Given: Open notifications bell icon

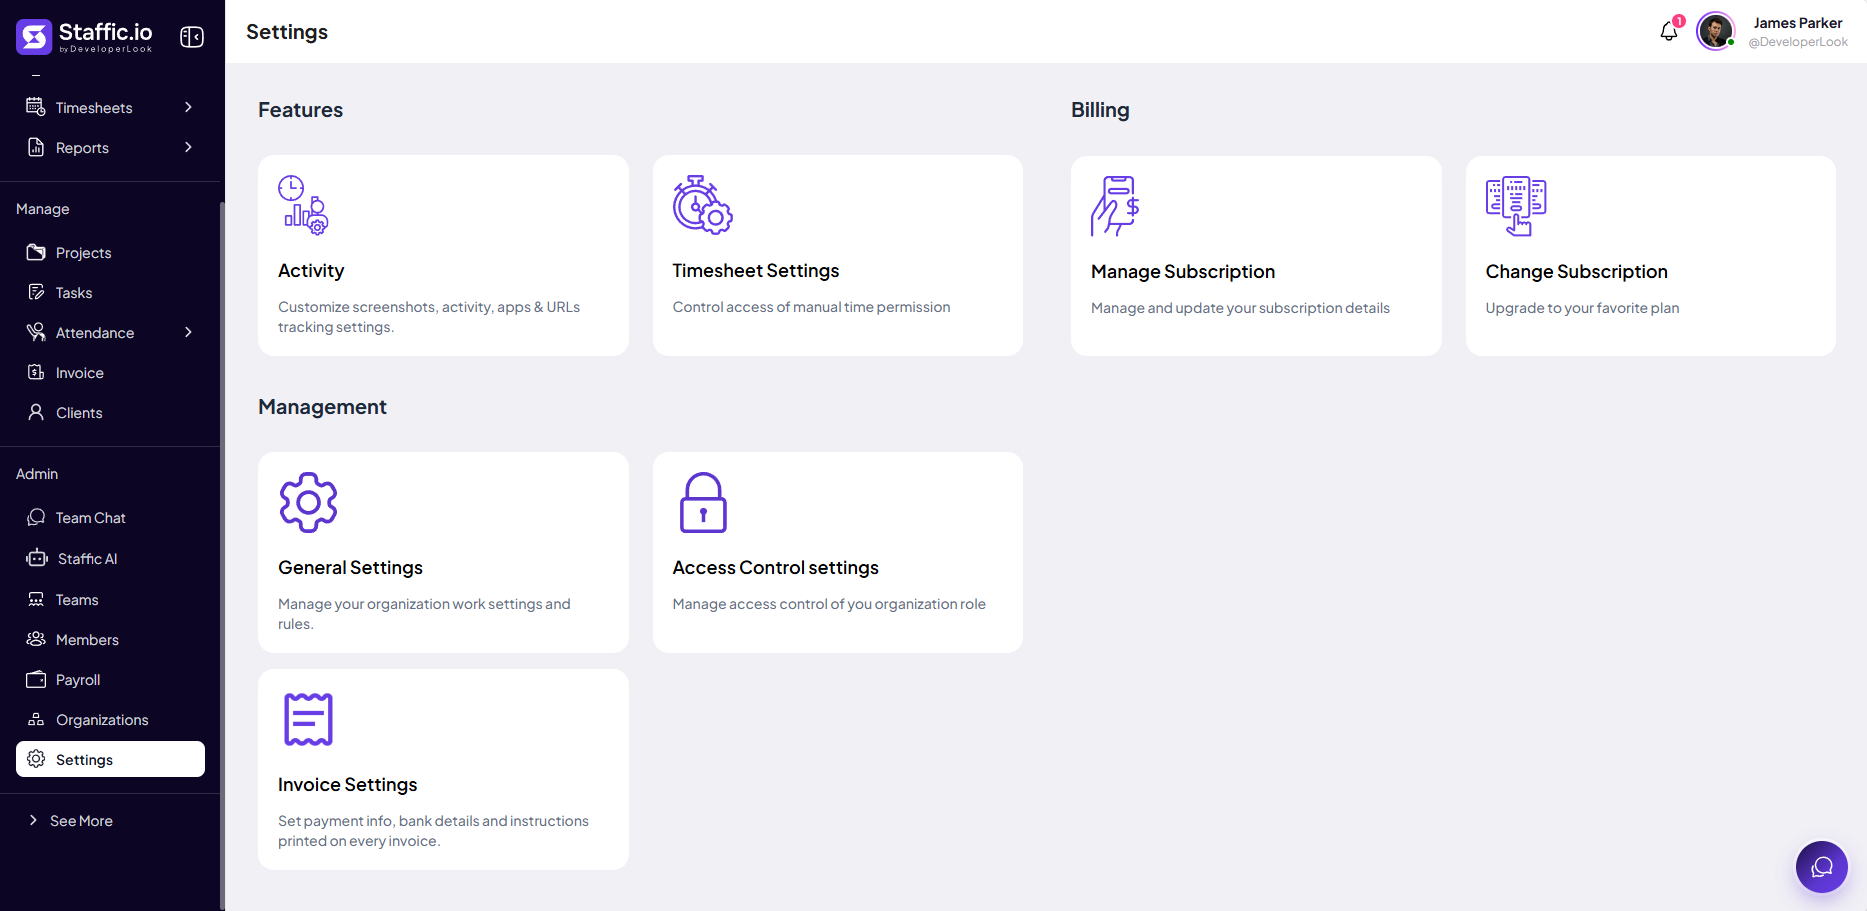Looking at the screenshot, I should (x=1669, y=32).
